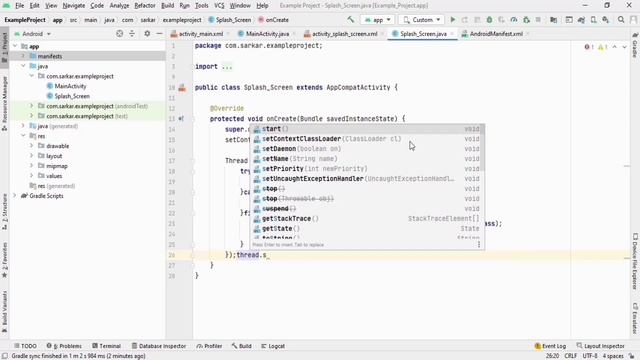Viewport: 640px width, 360px height.
Task: Toggle the Resource Manager side panel
Action: coord(4,103)
